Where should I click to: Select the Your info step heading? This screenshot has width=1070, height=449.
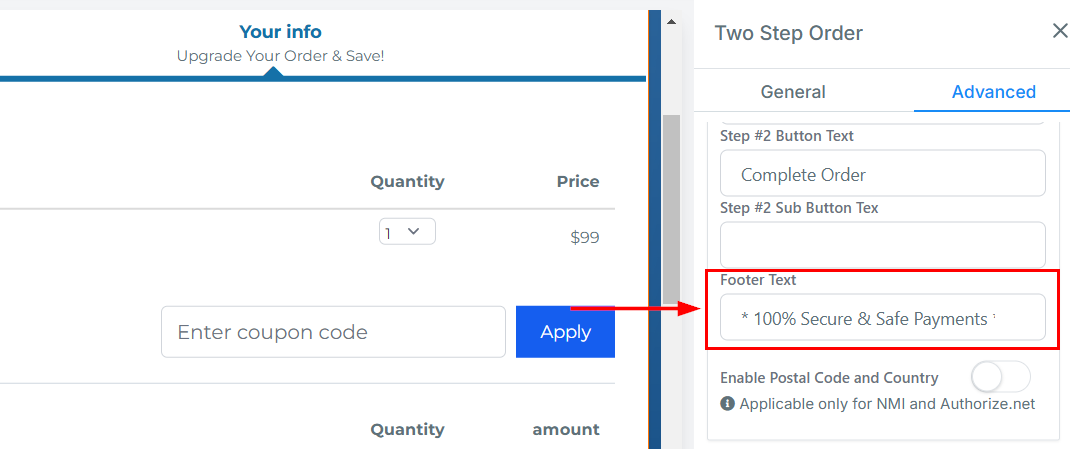coord(280,33)
